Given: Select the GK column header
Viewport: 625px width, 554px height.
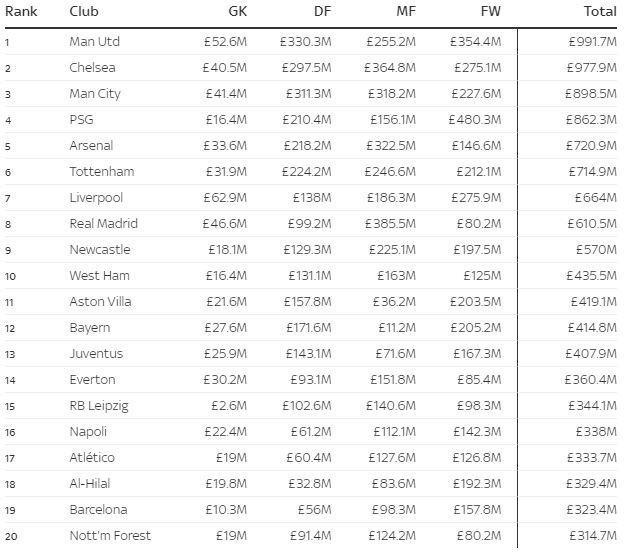Looking at the screenshot, I should [x=238, y=11].
